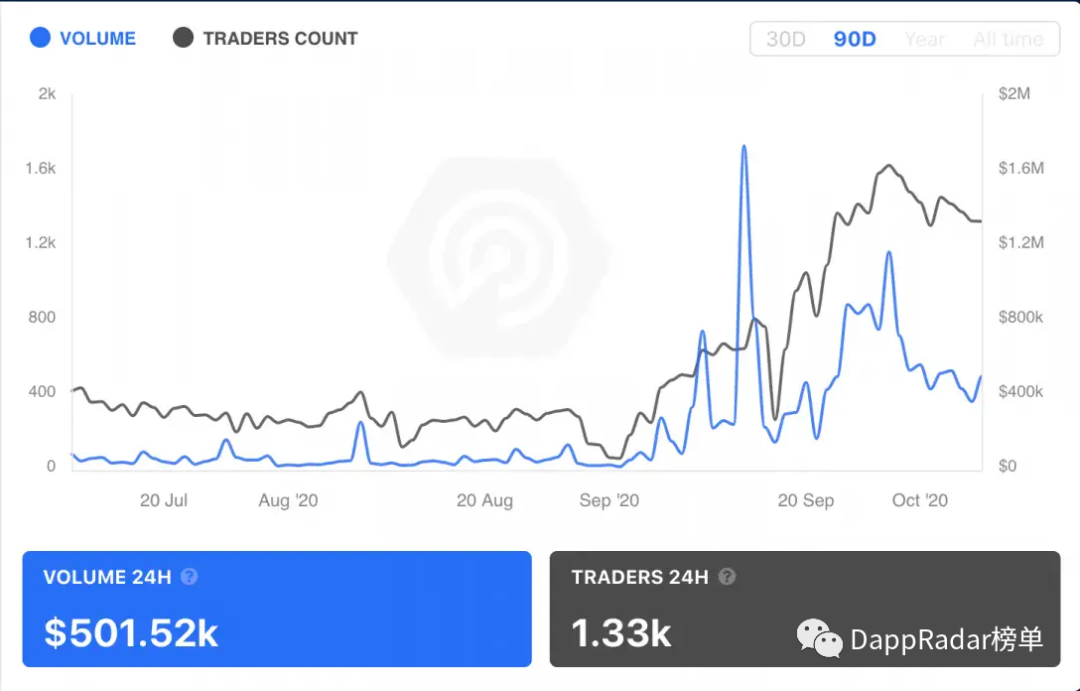The image size is (1080, 691).
Task: Click the DappRadar radar logo in chart
Action: click(499, 258)
